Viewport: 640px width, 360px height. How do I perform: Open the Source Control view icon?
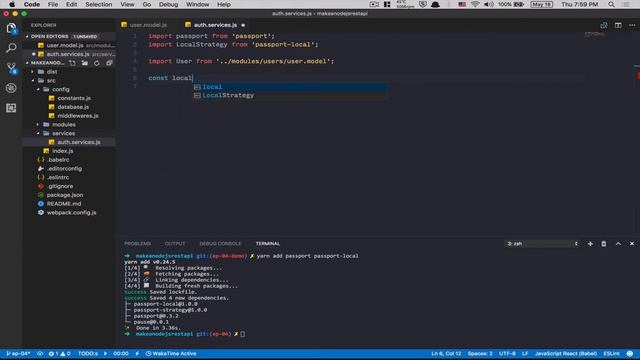pyautogui.click(x=11, y=68)
